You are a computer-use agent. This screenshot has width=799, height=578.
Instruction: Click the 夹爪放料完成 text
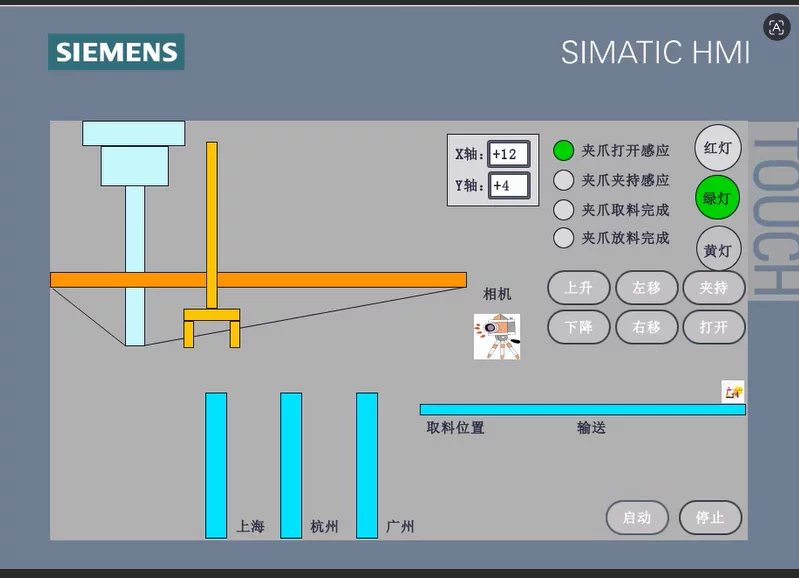click(x=625, y=238)
